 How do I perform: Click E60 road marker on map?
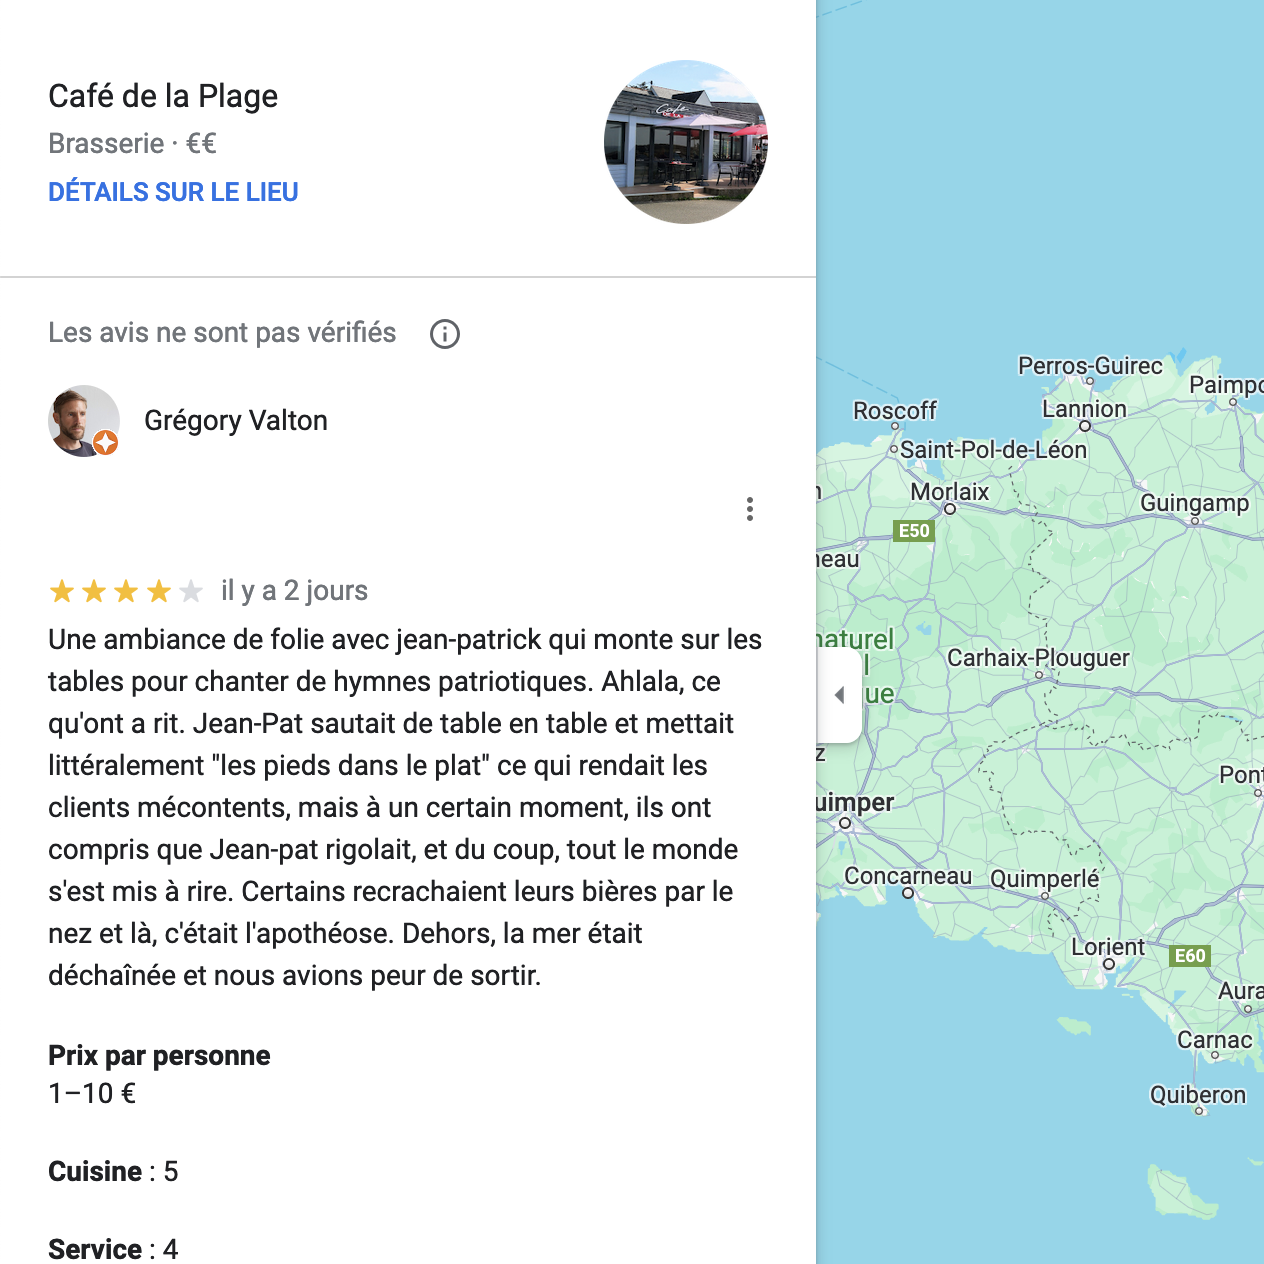[x=1190, y=955]
